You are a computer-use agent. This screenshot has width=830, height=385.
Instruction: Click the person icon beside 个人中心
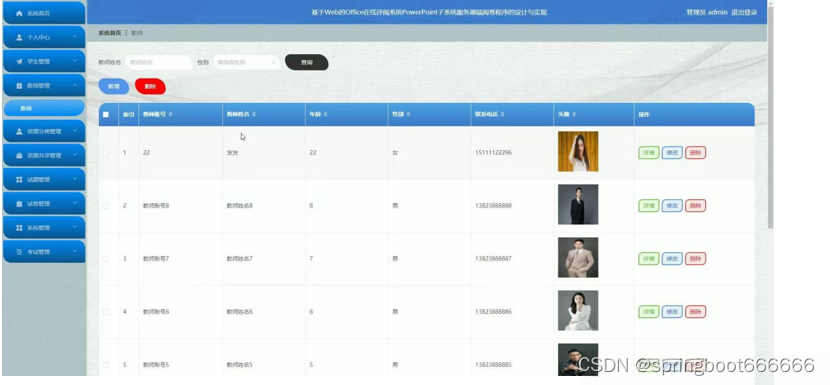20,38
